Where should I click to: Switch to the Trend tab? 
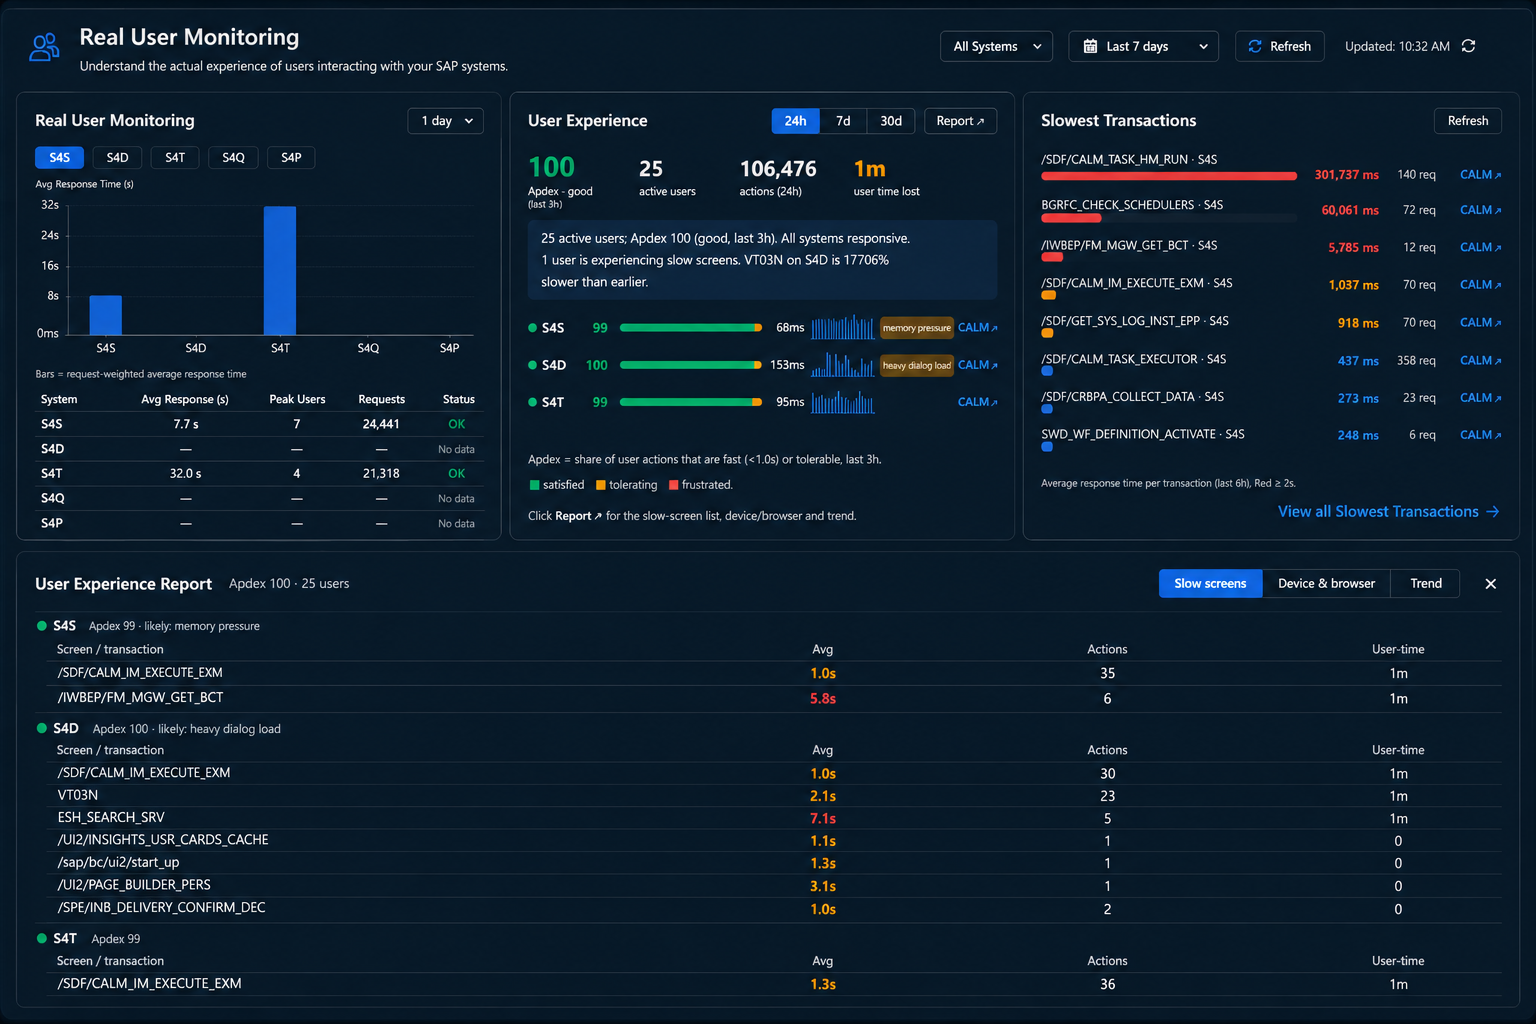click(x=1425, y=584)
